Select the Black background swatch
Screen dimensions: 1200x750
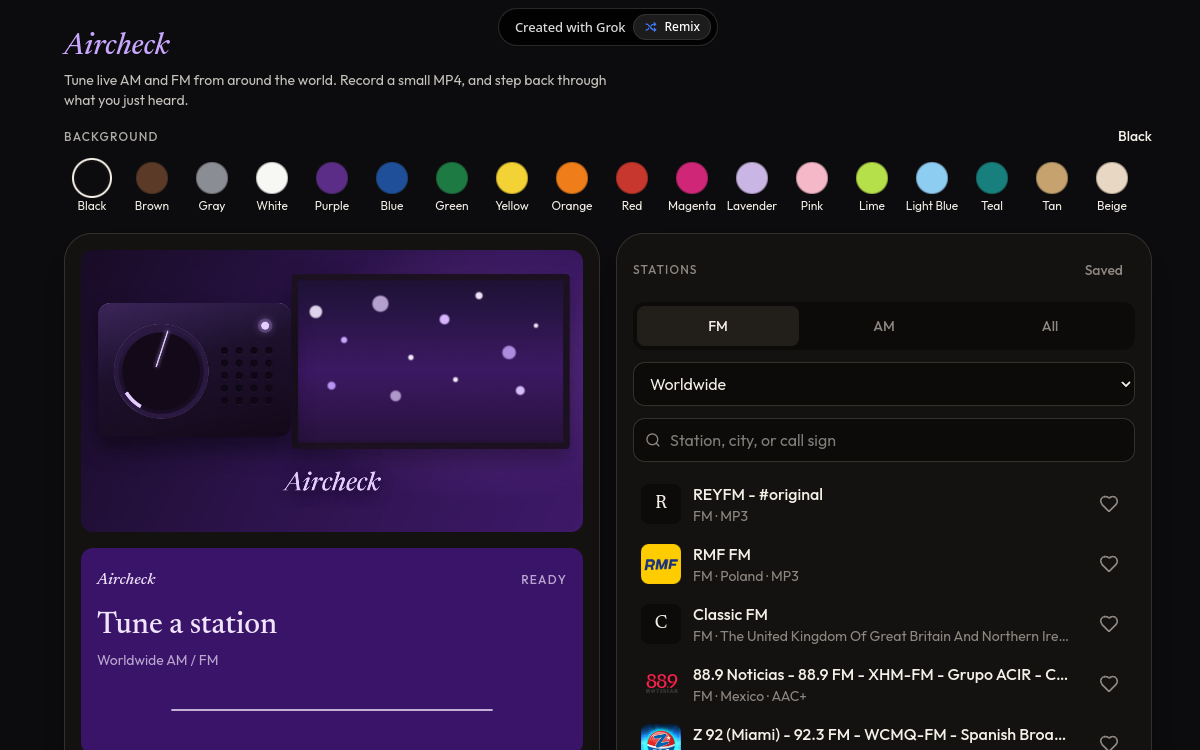click(92, 178)
